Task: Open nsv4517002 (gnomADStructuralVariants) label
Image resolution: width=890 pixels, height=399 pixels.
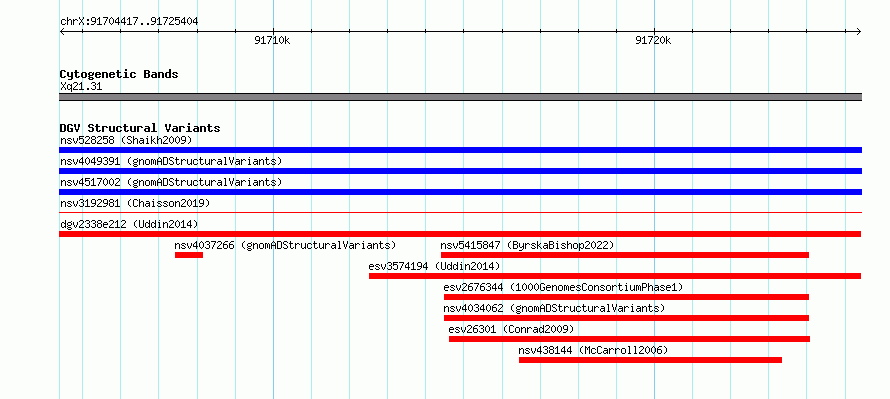Action: 171,182
